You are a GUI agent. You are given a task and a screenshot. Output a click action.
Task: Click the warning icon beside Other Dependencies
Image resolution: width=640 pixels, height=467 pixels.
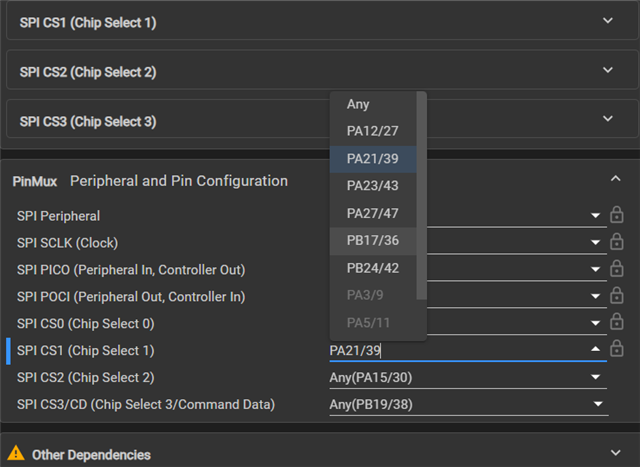[16, 453]
